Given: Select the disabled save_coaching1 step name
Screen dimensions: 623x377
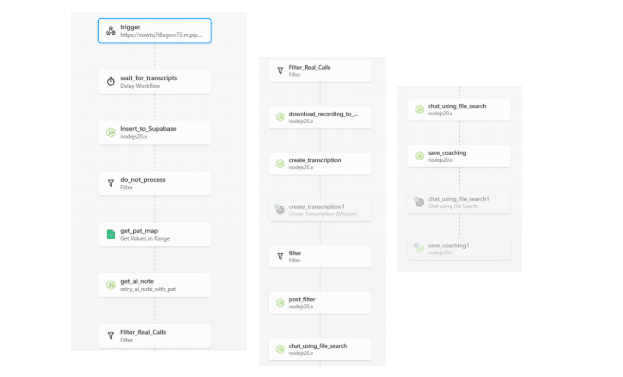Looking at the screenshot, I should point(449,246).
